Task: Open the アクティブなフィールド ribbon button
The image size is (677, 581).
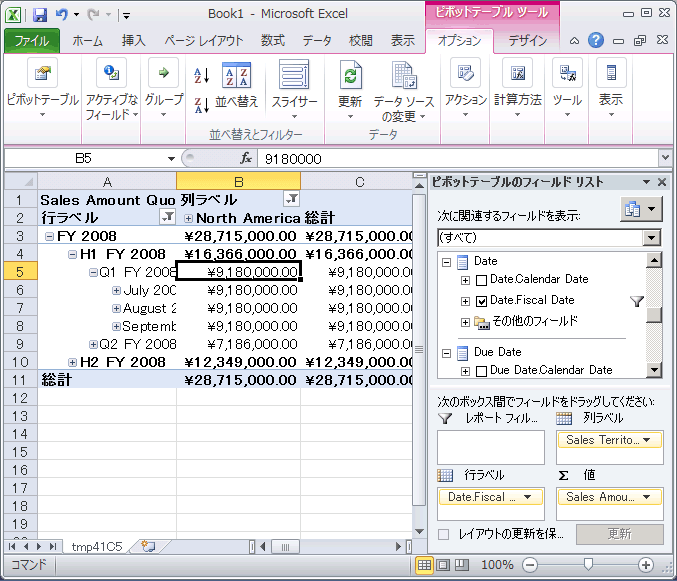Action: 111,88
